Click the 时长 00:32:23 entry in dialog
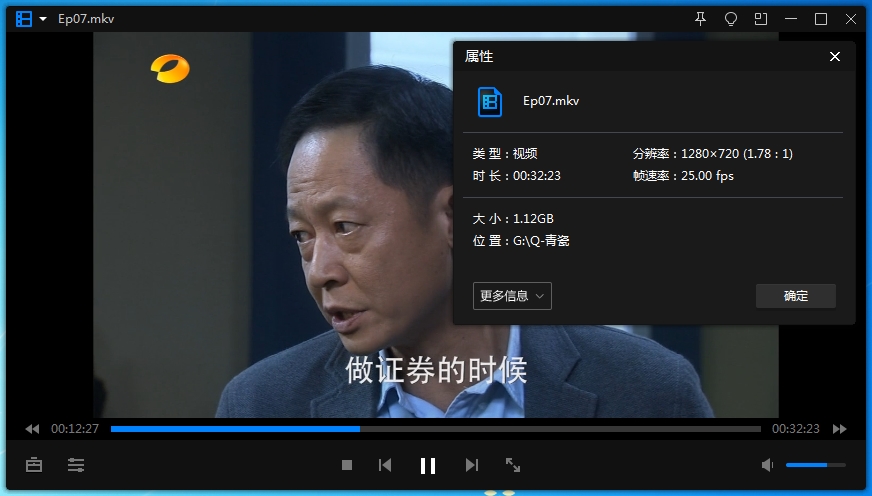The height and width of the screenshot is (496, 872). 517,176
